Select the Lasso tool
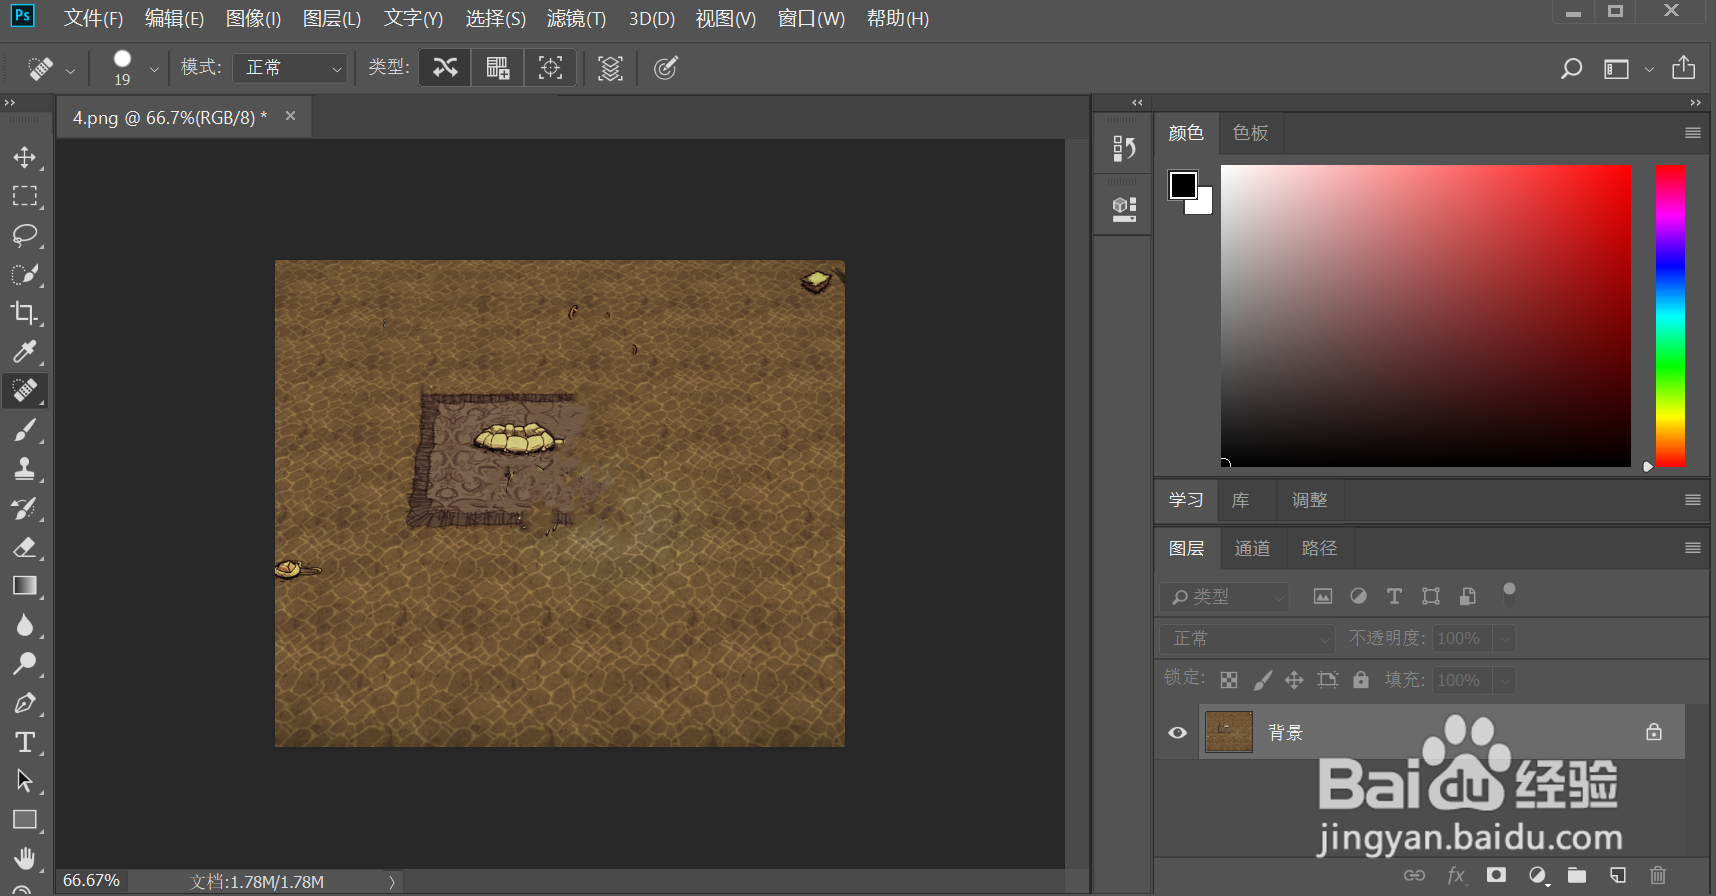The height and width of the screenshot is (896, 1716). [x=25, y=235]
